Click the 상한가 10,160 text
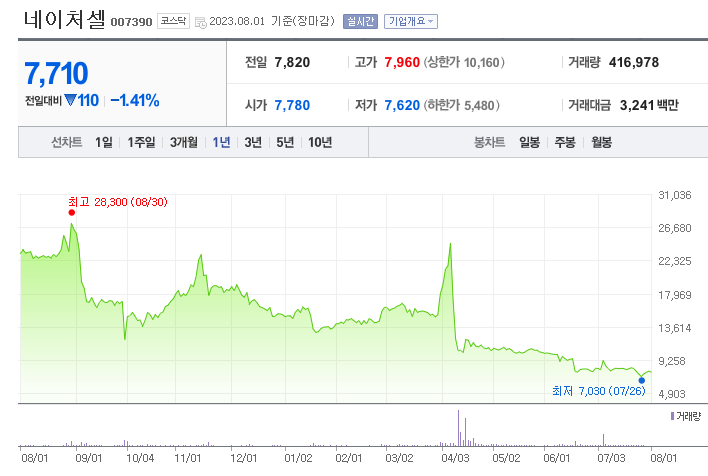Screen dimensions: 708x476 (464, 62)
